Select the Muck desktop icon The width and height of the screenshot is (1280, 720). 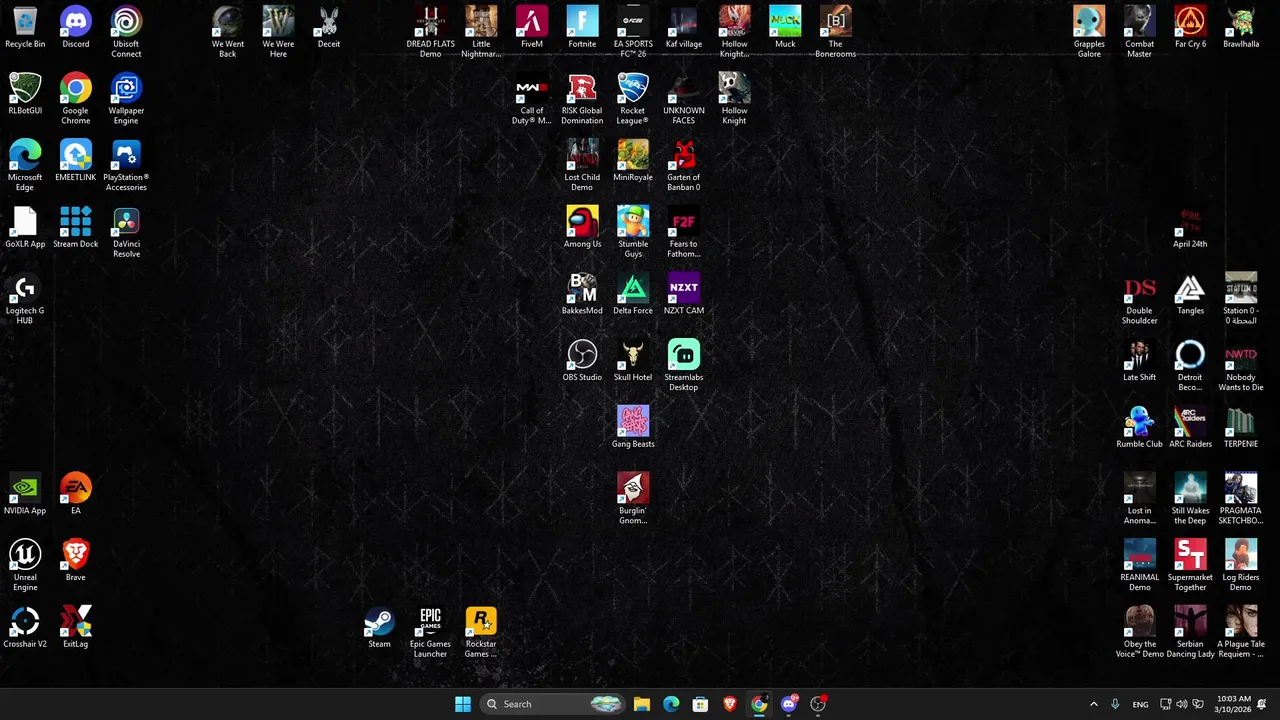[785, 28]
